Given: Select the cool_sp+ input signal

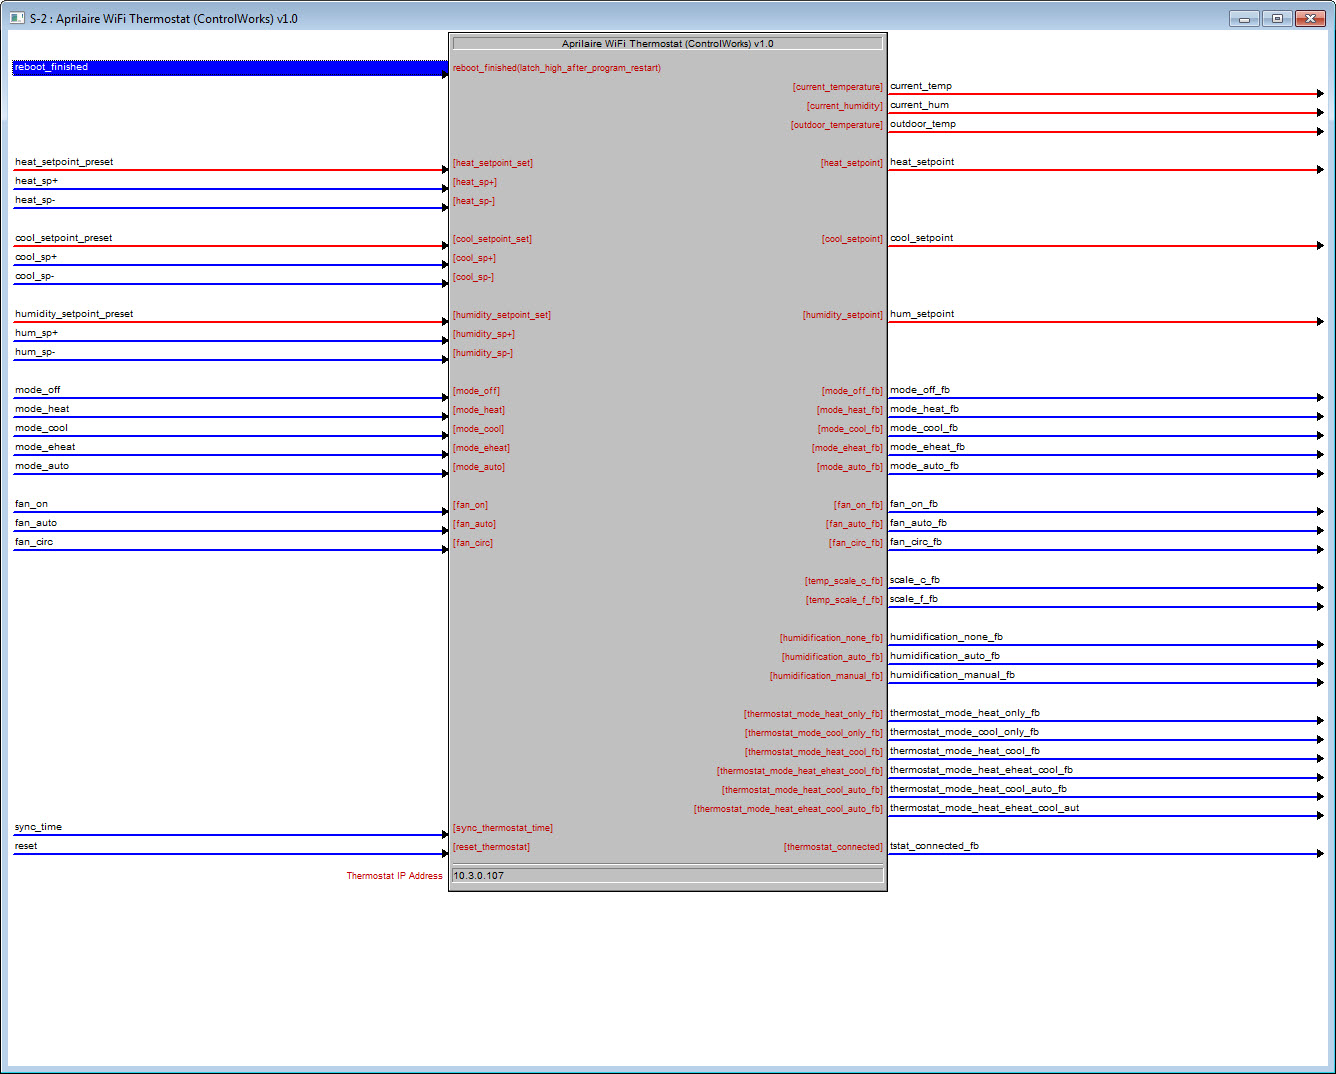Looking at the screenshot, I should coord(36,257).
